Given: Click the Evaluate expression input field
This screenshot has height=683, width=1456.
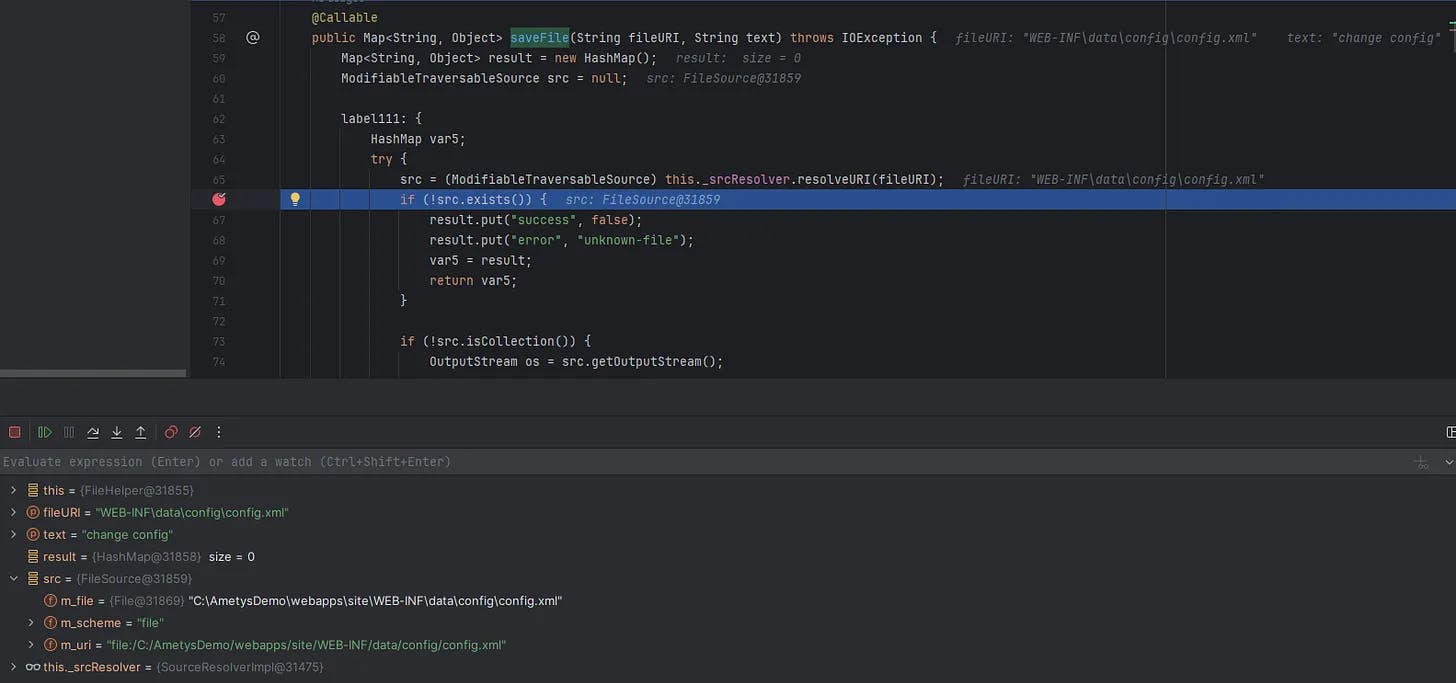Looking at the screenshot, I should click(x=600, y=462).
